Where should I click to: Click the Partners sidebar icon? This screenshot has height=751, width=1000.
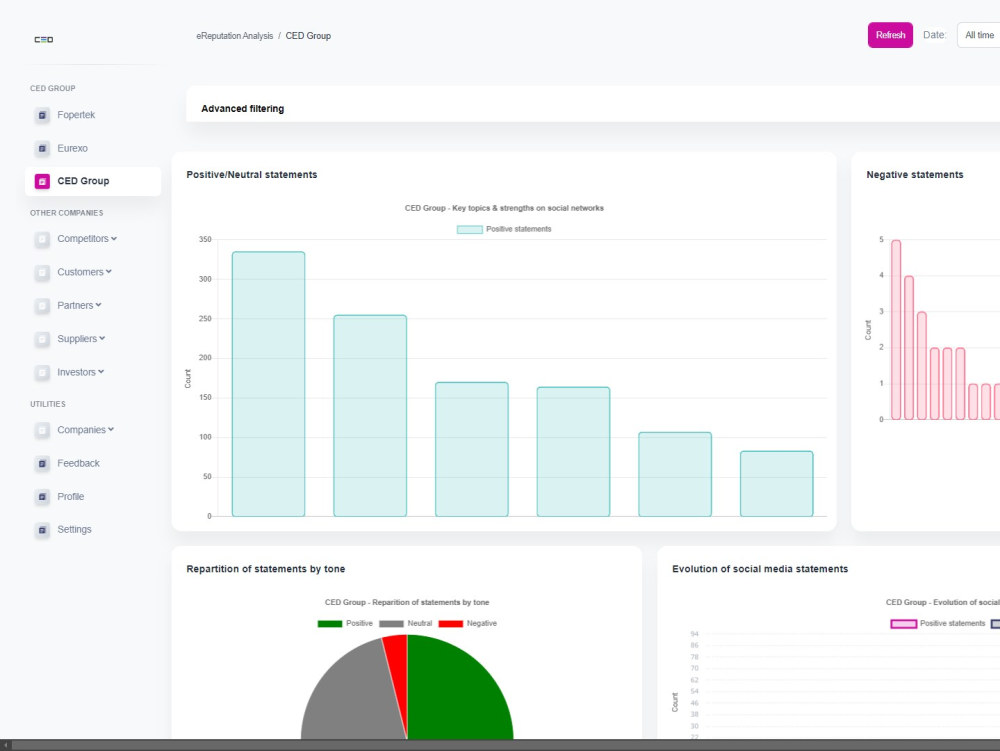42,306
